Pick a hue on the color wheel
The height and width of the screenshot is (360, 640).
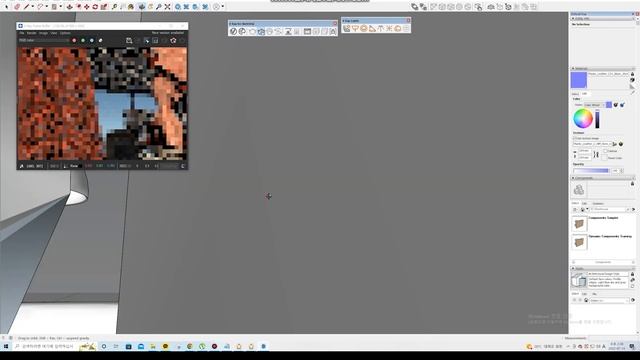pyautogui.click(x=583, y=118)
